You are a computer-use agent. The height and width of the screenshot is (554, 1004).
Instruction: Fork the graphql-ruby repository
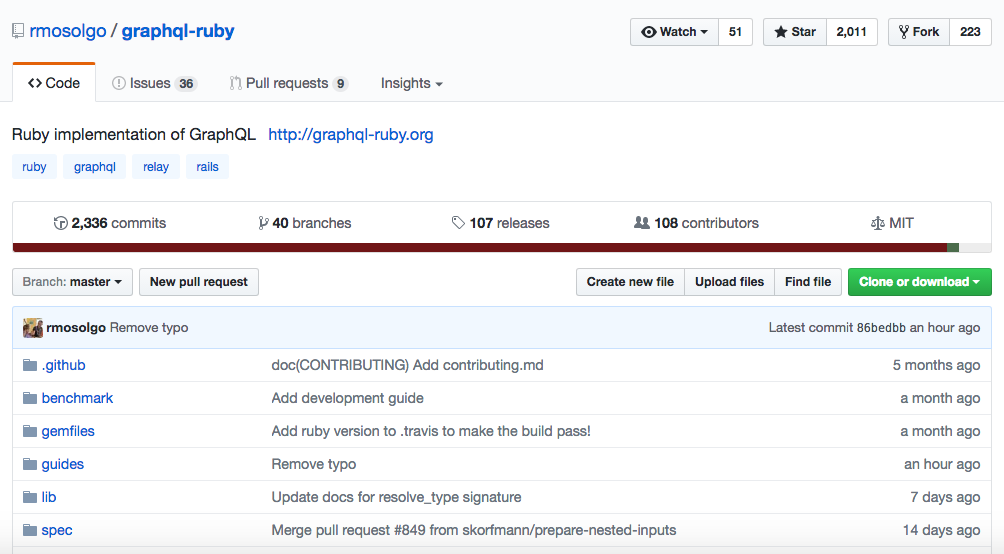point(918,32)
